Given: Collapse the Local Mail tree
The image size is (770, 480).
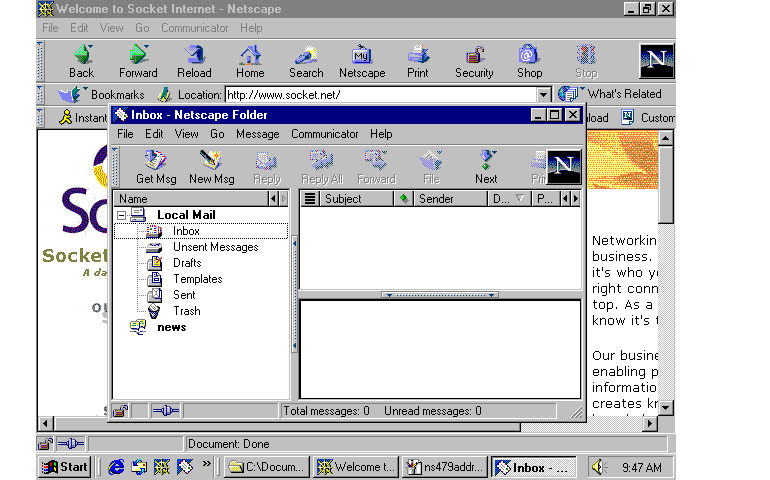Looking at the screenshot, I should (121, 215).
